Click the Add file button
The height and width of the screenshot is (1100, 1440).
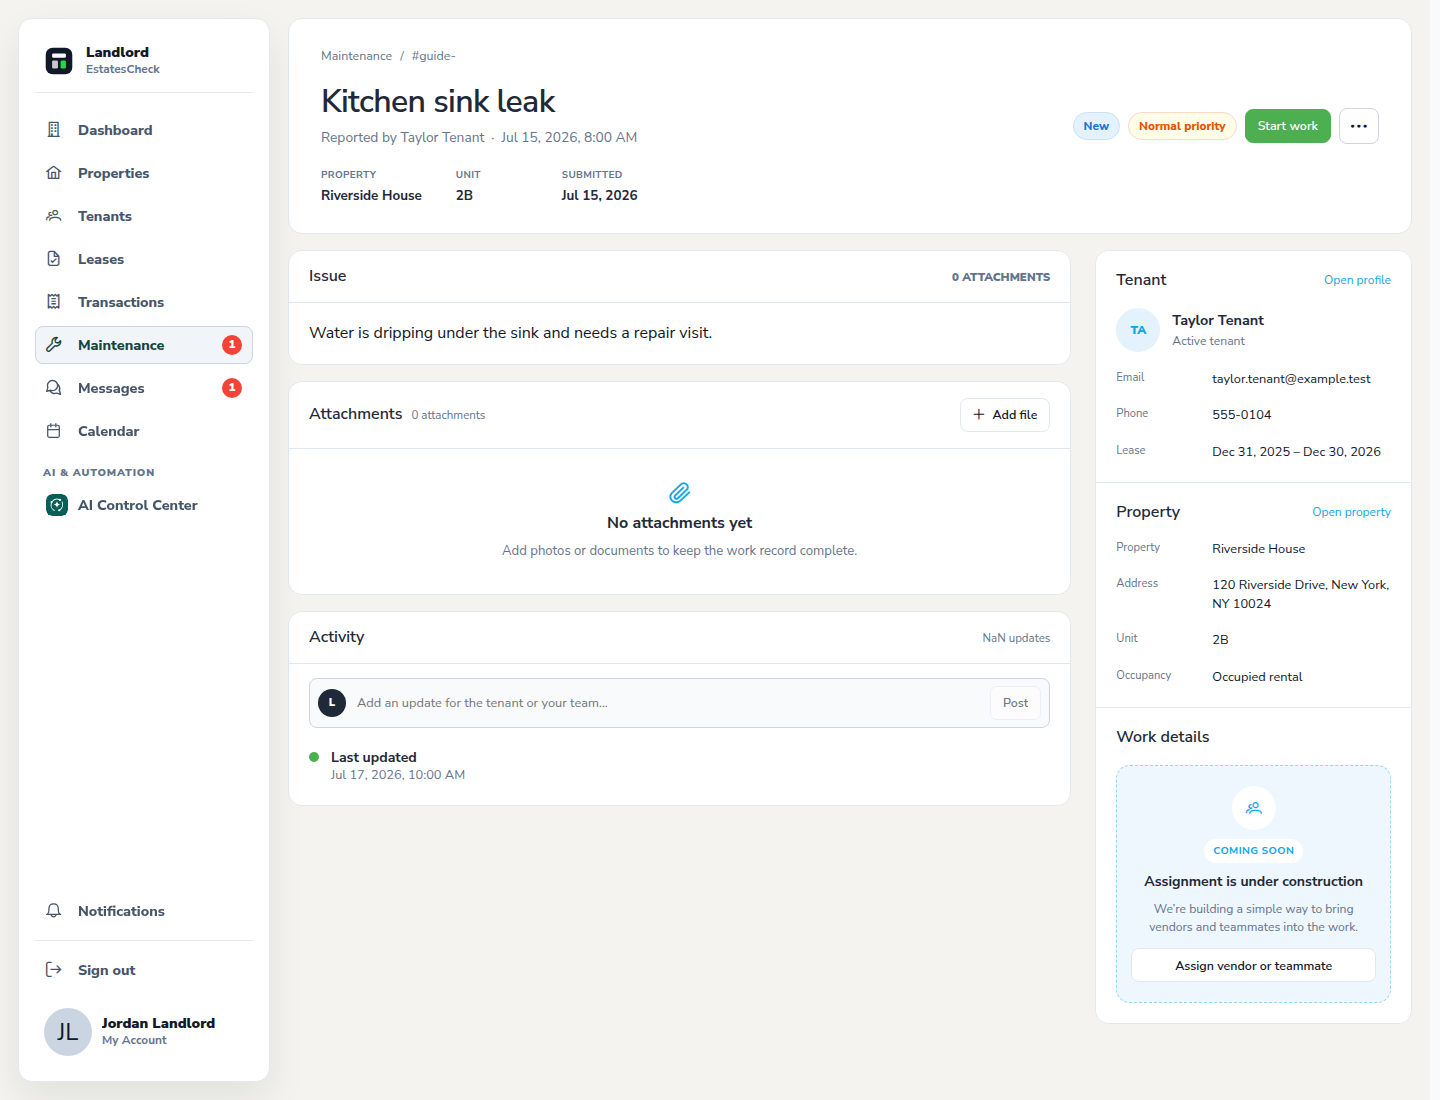point(1005,415)
